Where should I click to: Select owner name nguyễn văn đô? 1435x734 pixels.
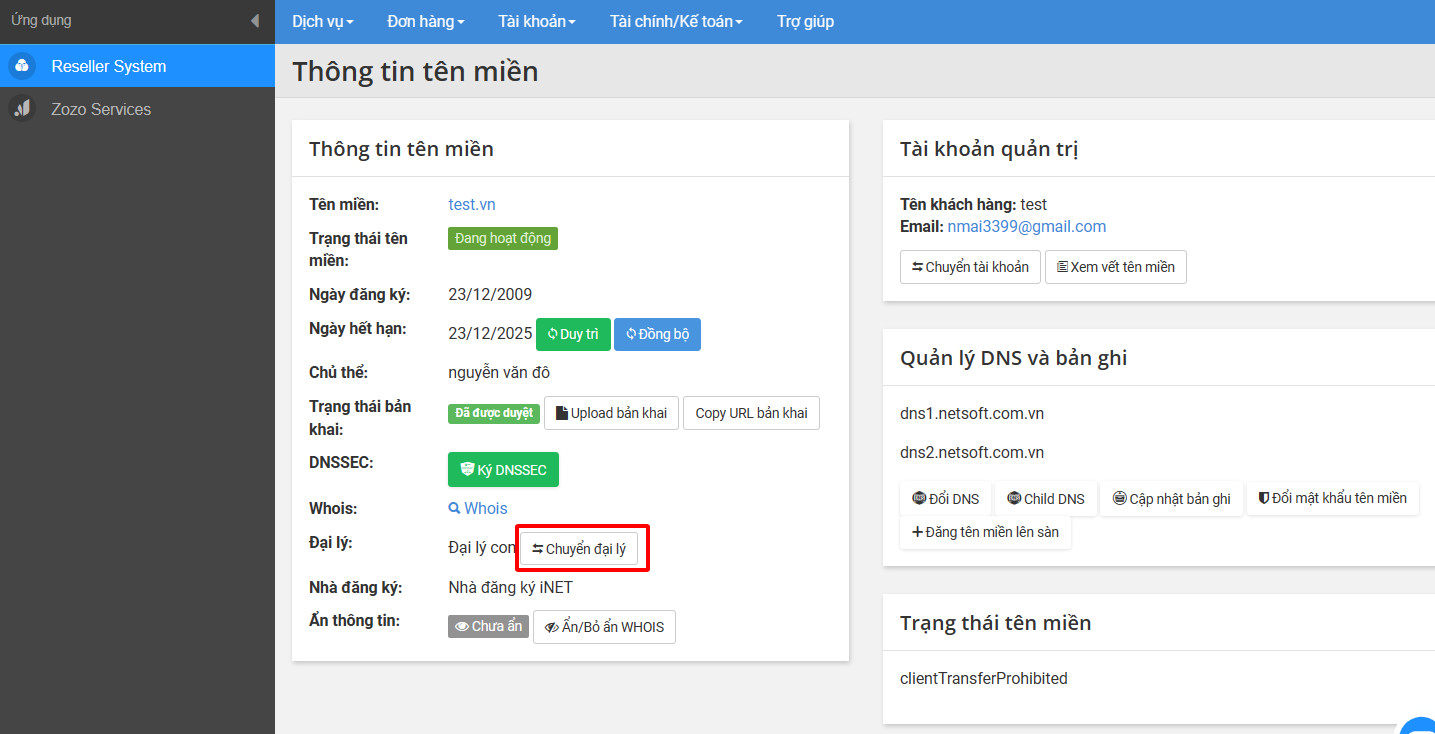point(499,372)
